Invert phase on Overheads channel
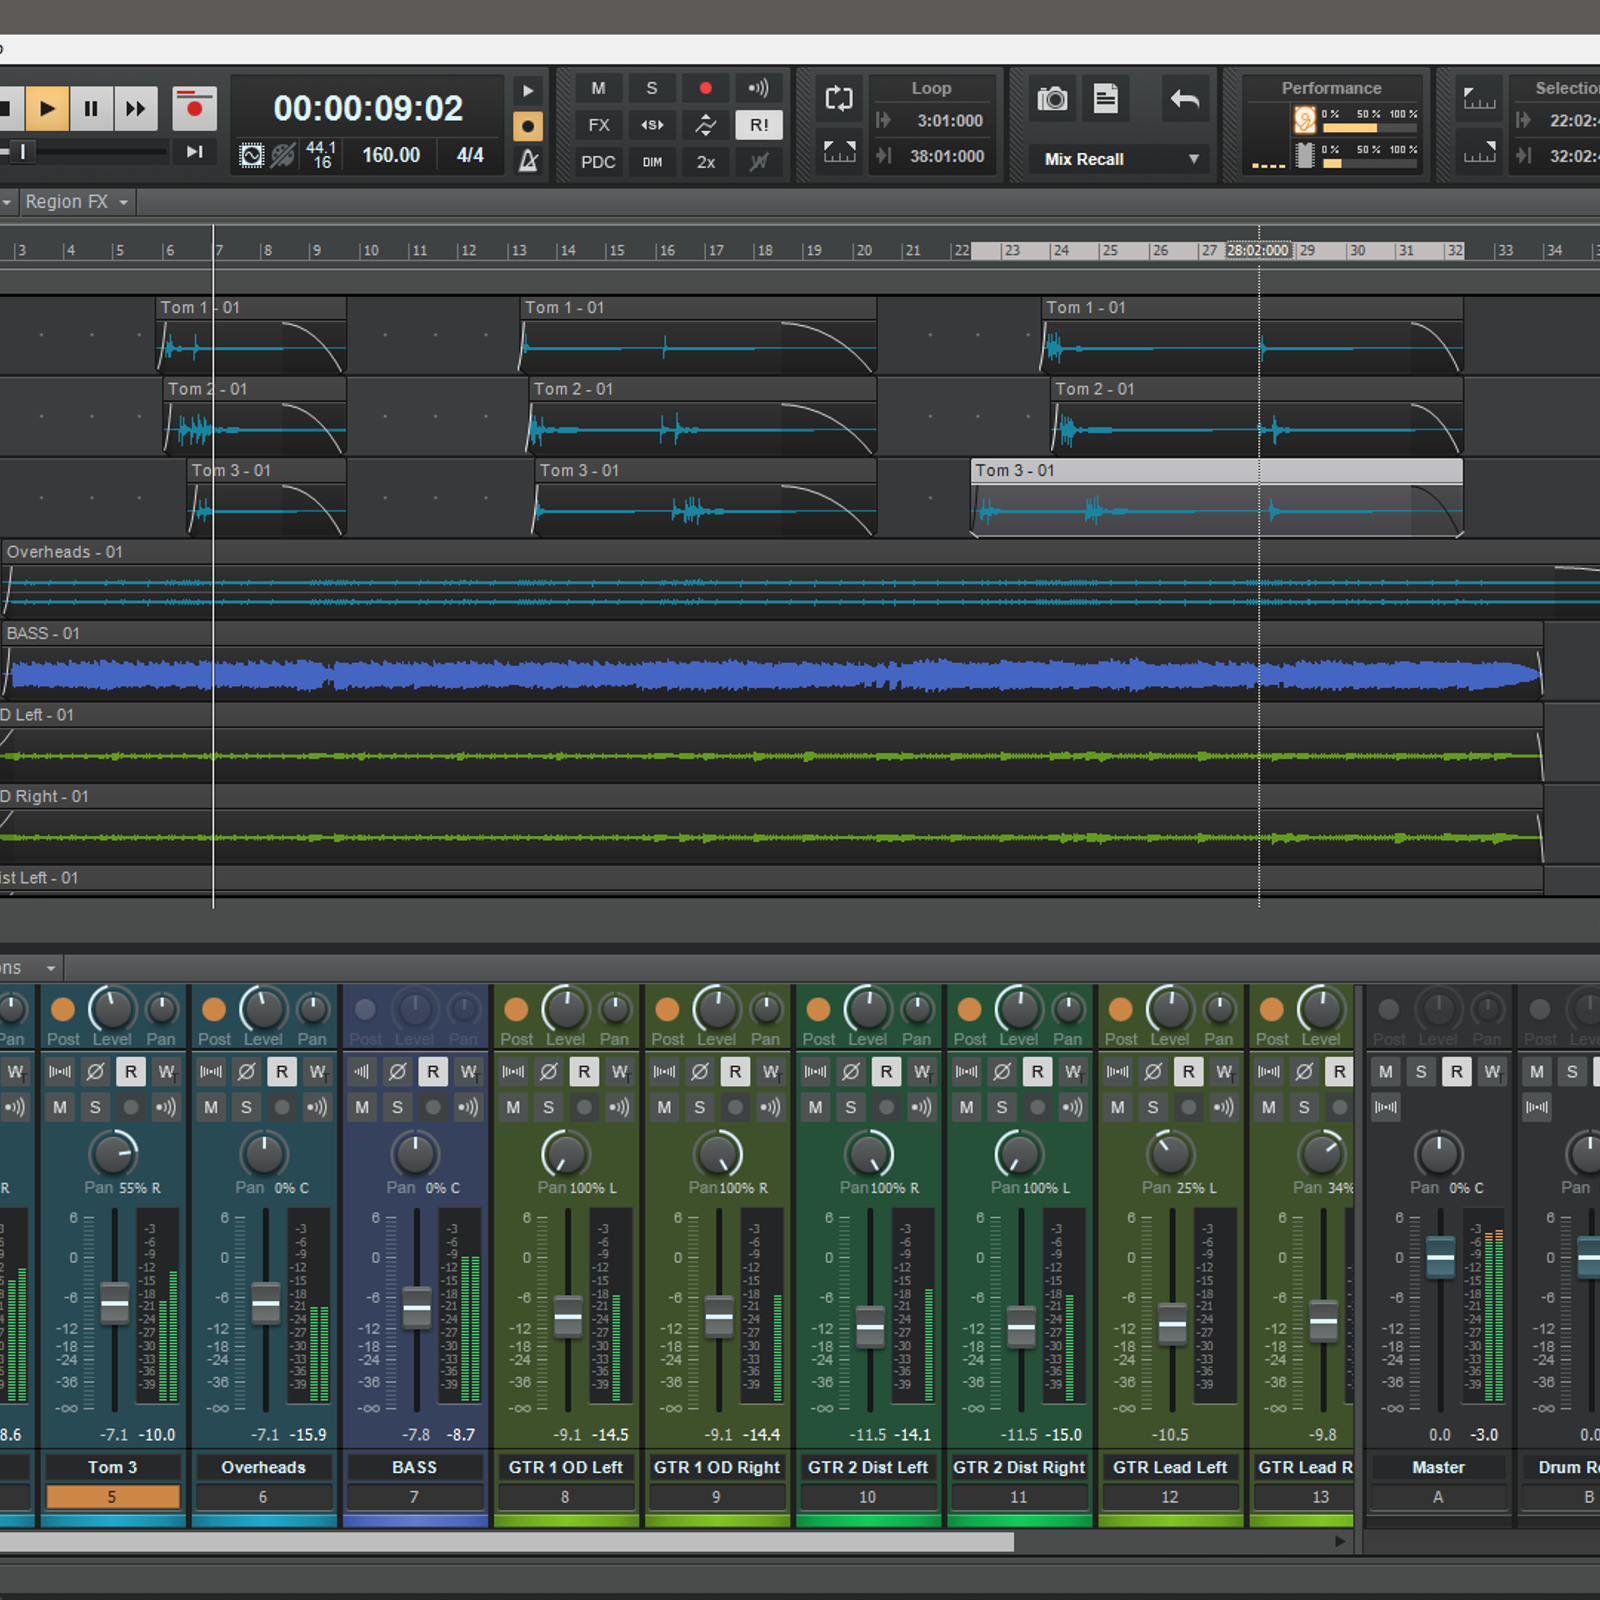 coord(246,1072)
